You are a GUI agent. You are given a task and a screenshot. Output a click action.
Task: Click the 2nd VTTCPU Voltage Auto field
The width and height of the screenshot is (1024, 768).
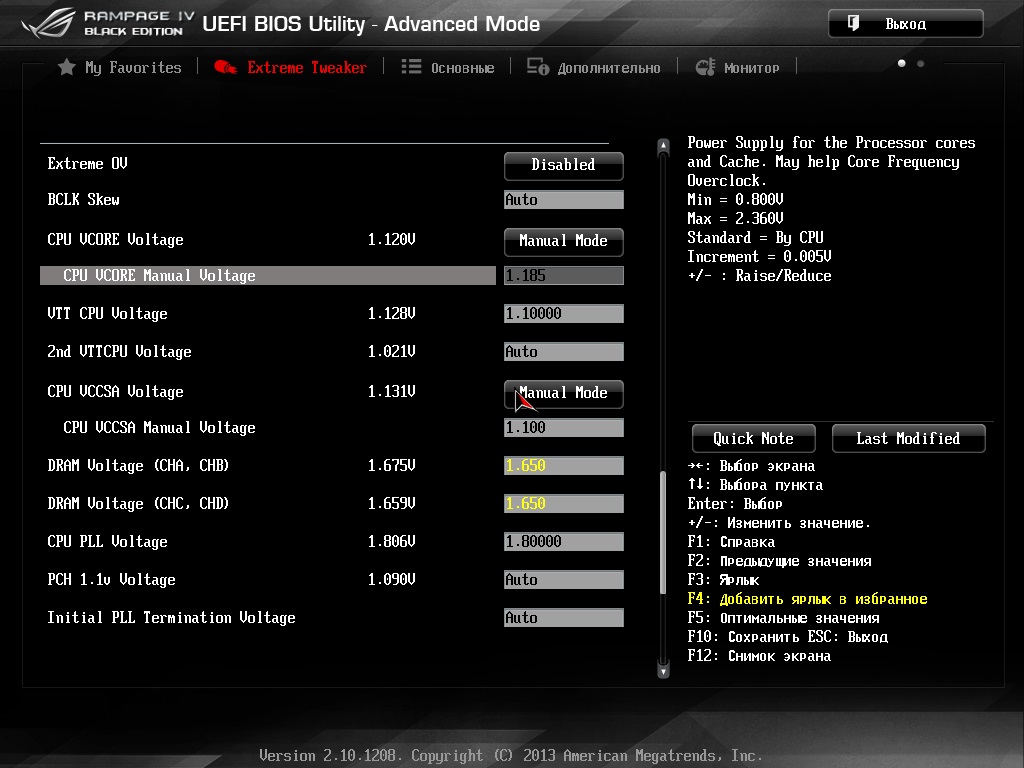point(564,351)
